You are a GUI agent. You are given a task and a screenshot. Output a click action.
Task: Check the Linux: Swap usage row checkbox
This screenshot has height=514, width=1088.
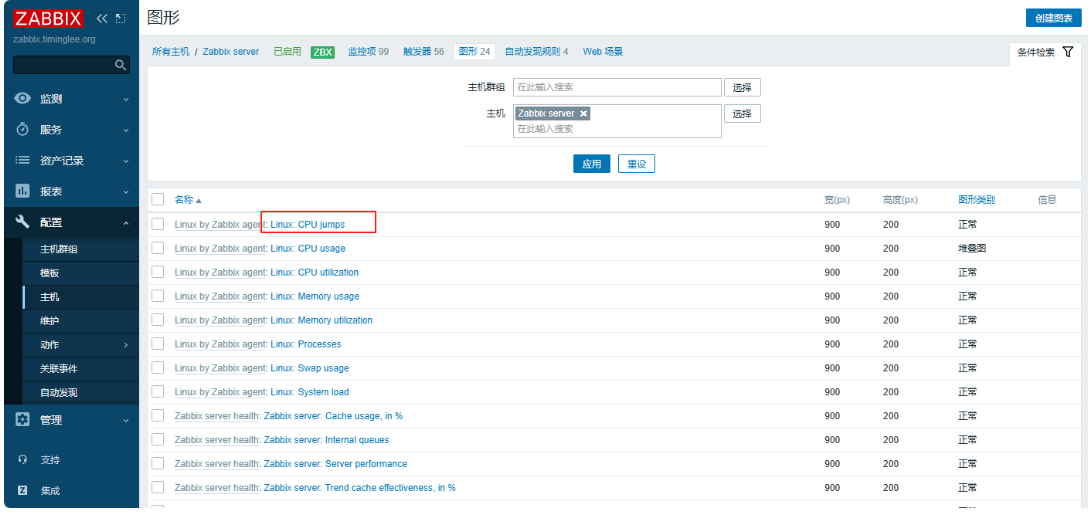tap(158, 368)
